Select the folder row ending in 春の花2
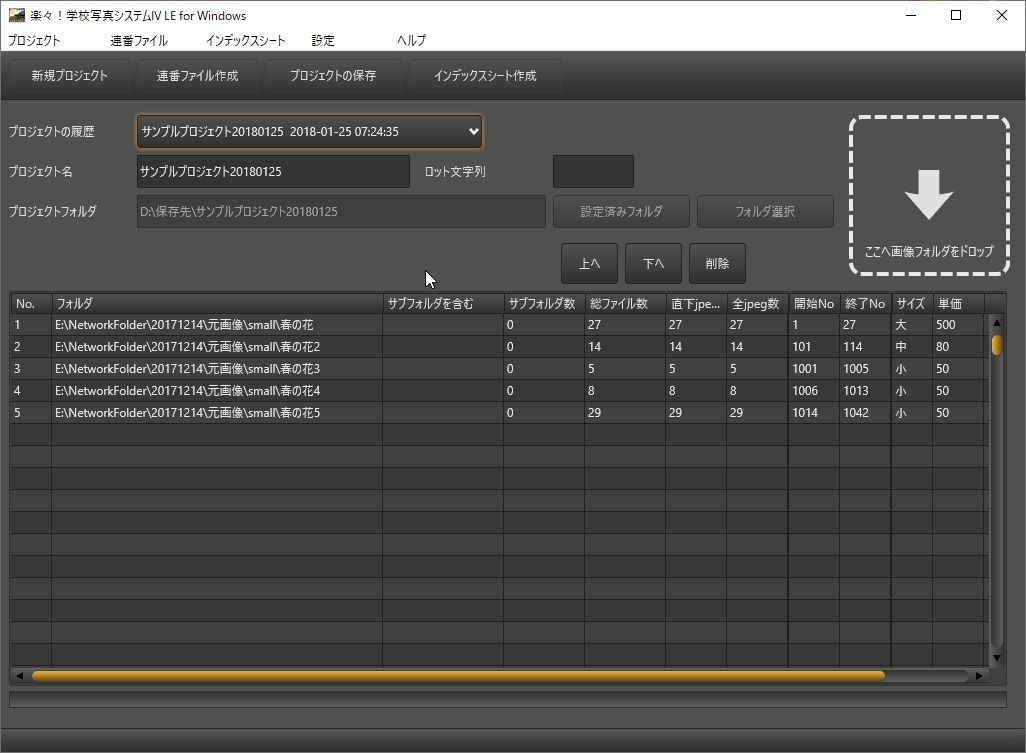1026x753 pixels. 497,347
